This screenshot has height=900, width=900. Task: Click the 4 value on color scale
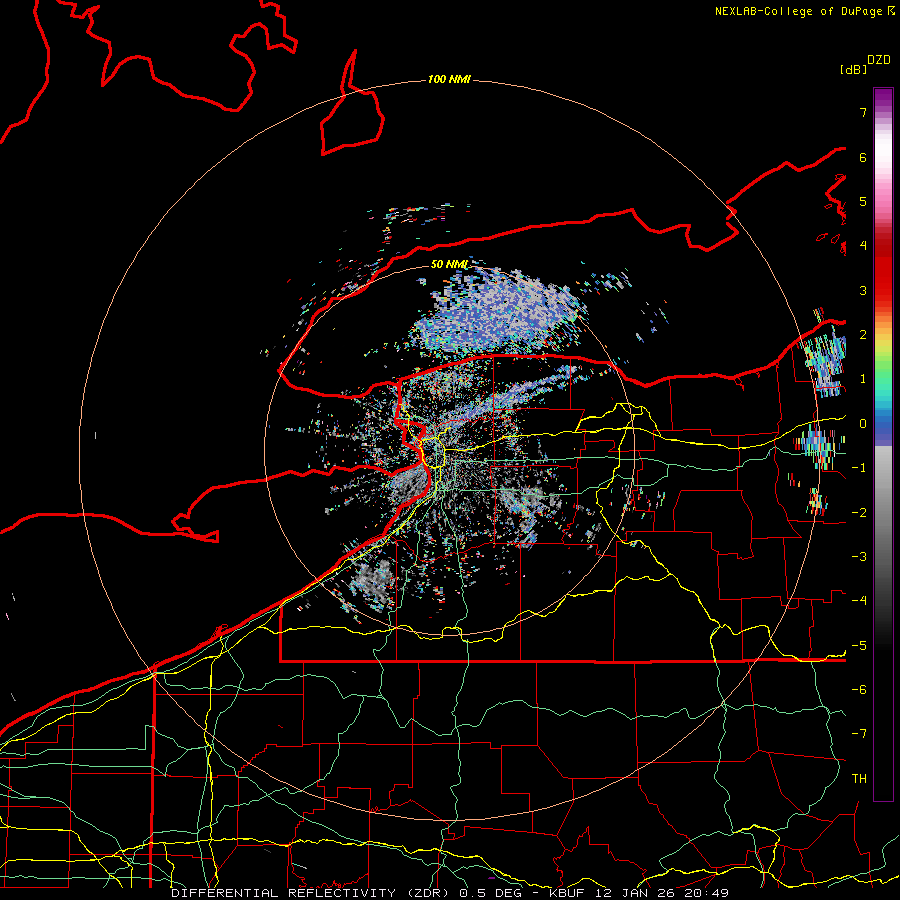tap(863, 246)
